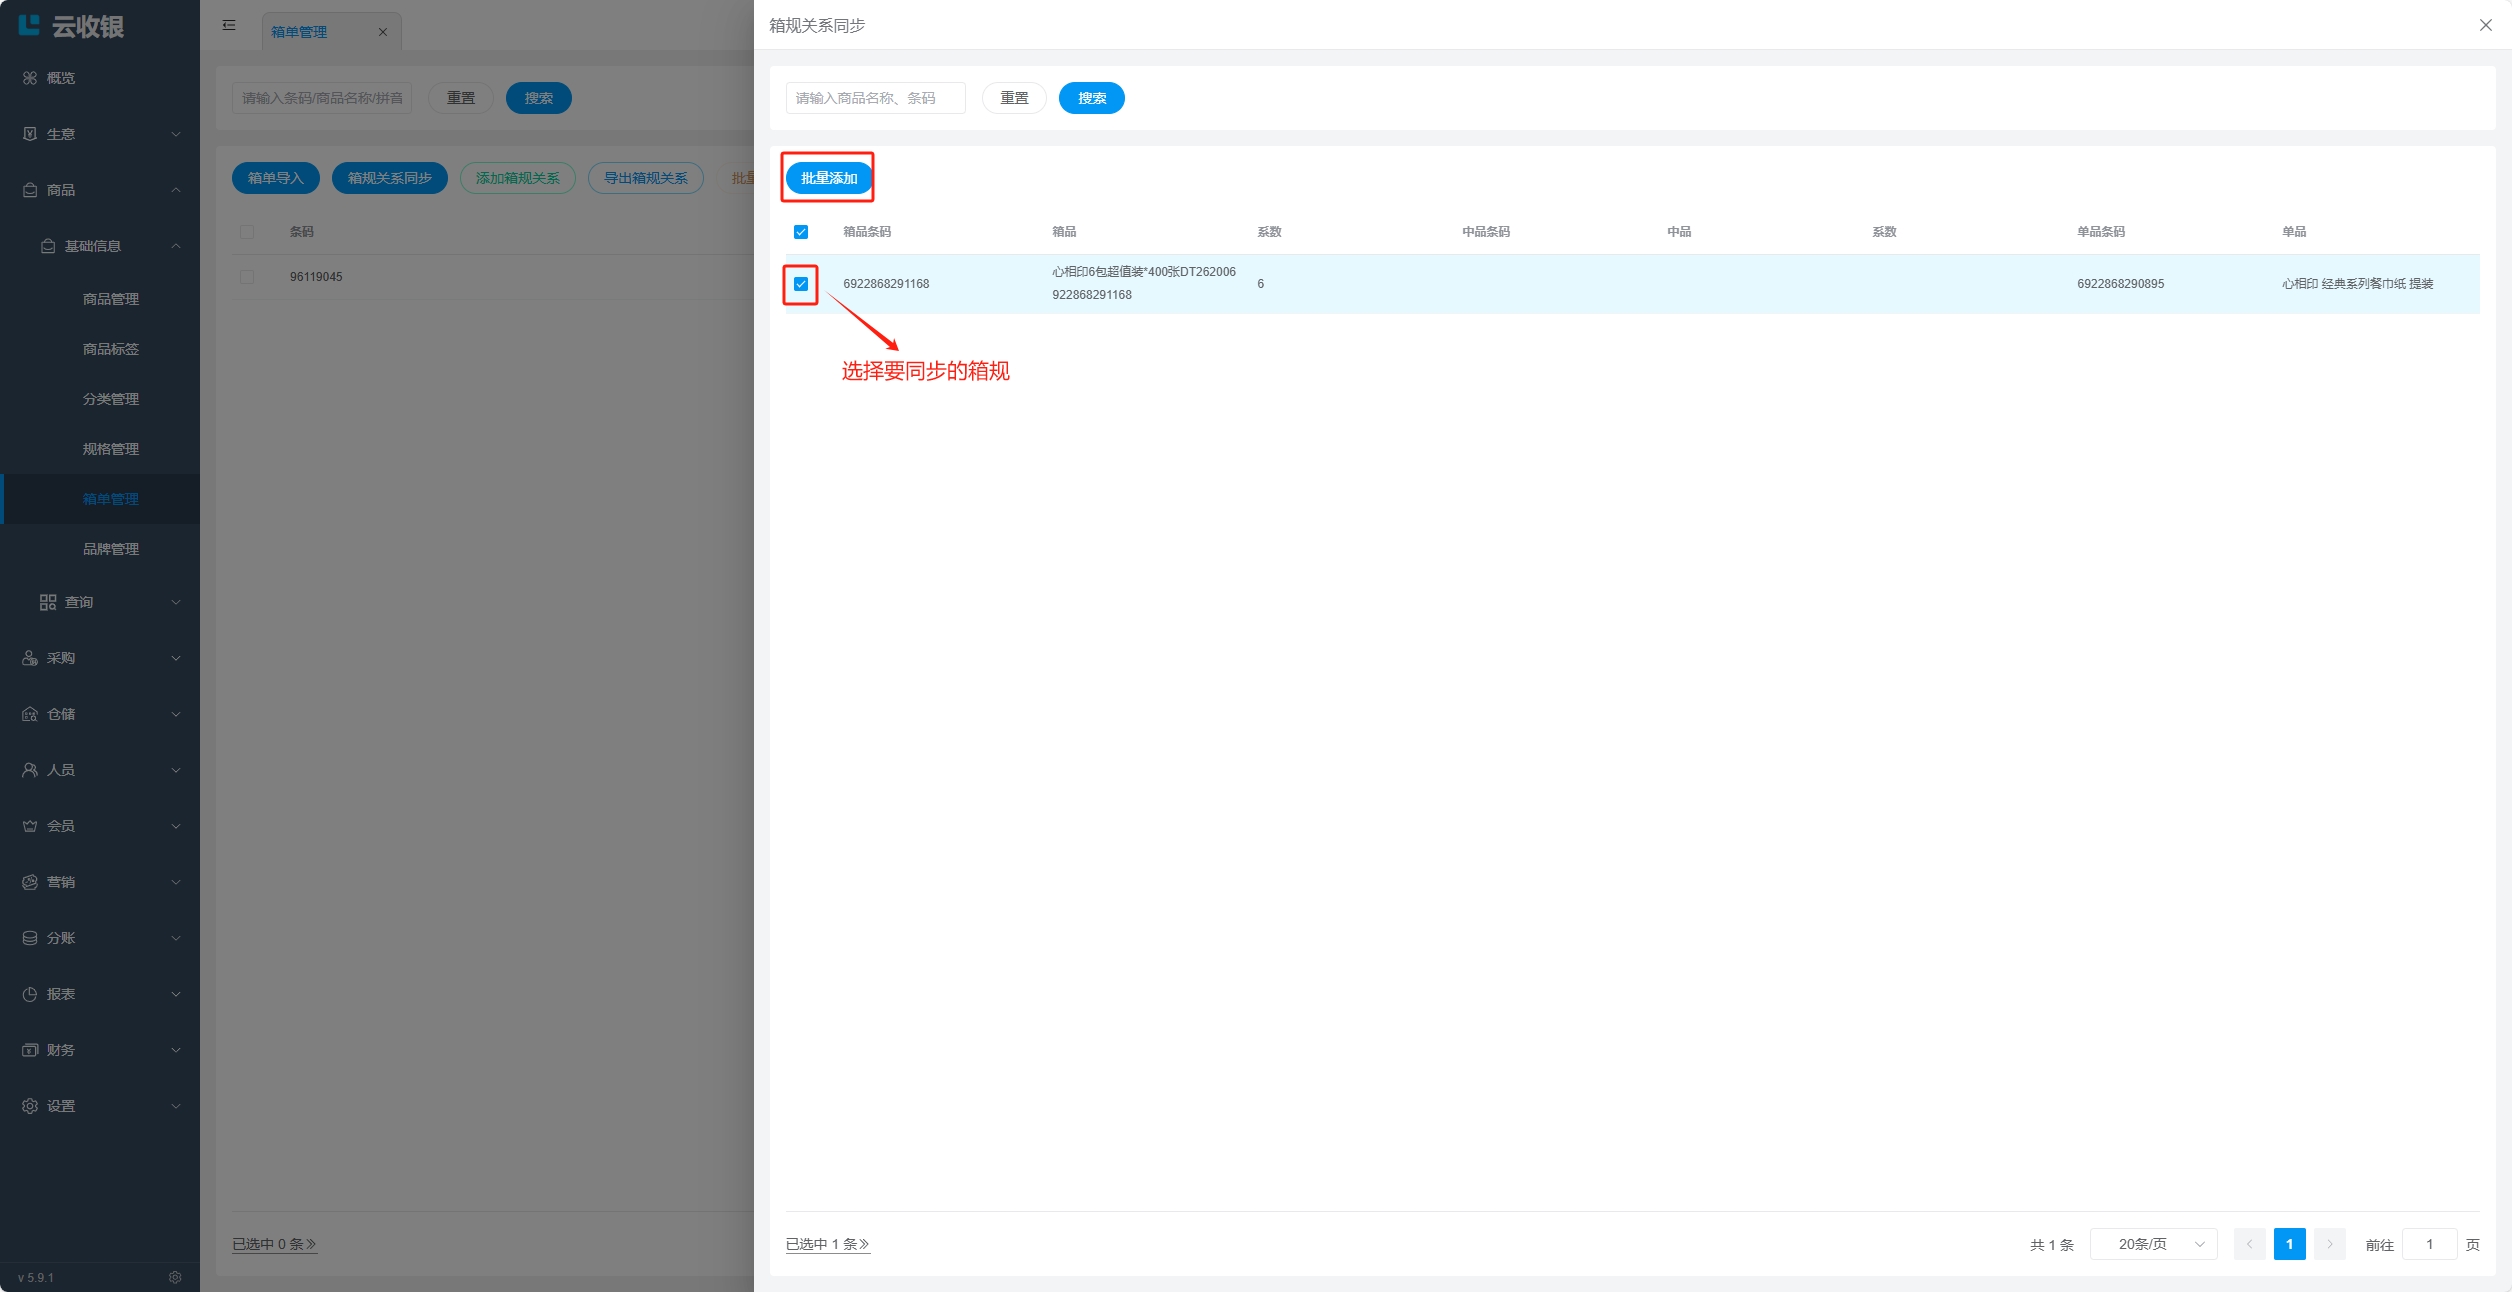Click the 请输入商品名称、条码 search field
Image resolution: width=2512 pixels, height=1292 pixels.
875,98
